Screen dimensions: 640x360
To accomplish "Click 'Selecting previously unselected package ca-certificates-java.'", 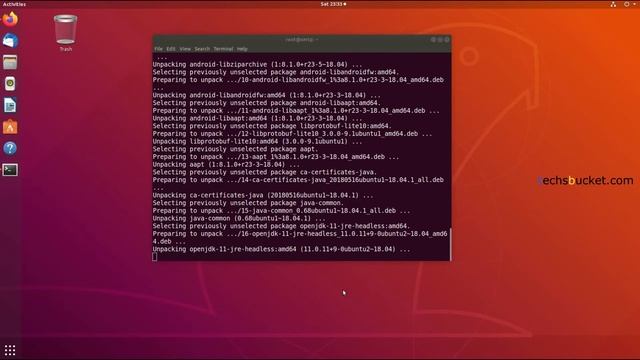I will click(x=264, y=172).
